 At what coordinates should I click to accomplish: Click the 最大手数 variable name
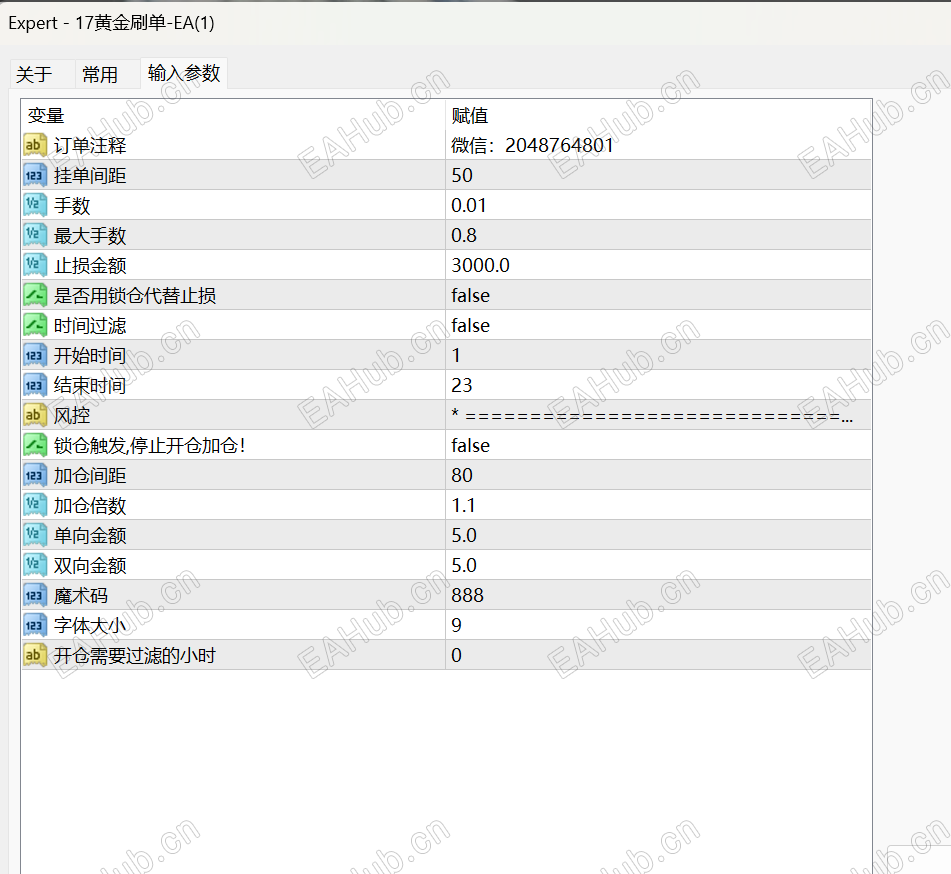pyautogui.click(x=90, y=236)
